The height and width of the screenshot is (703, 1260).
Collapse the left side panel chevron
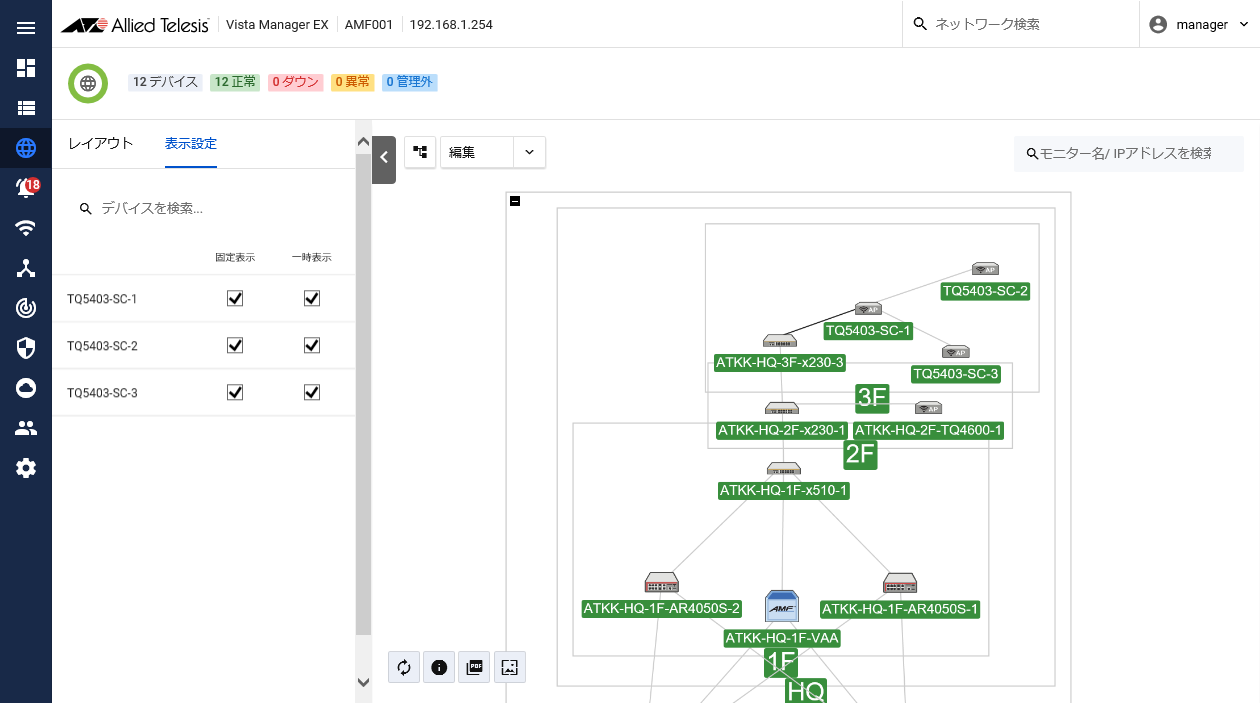pos(384,157)
